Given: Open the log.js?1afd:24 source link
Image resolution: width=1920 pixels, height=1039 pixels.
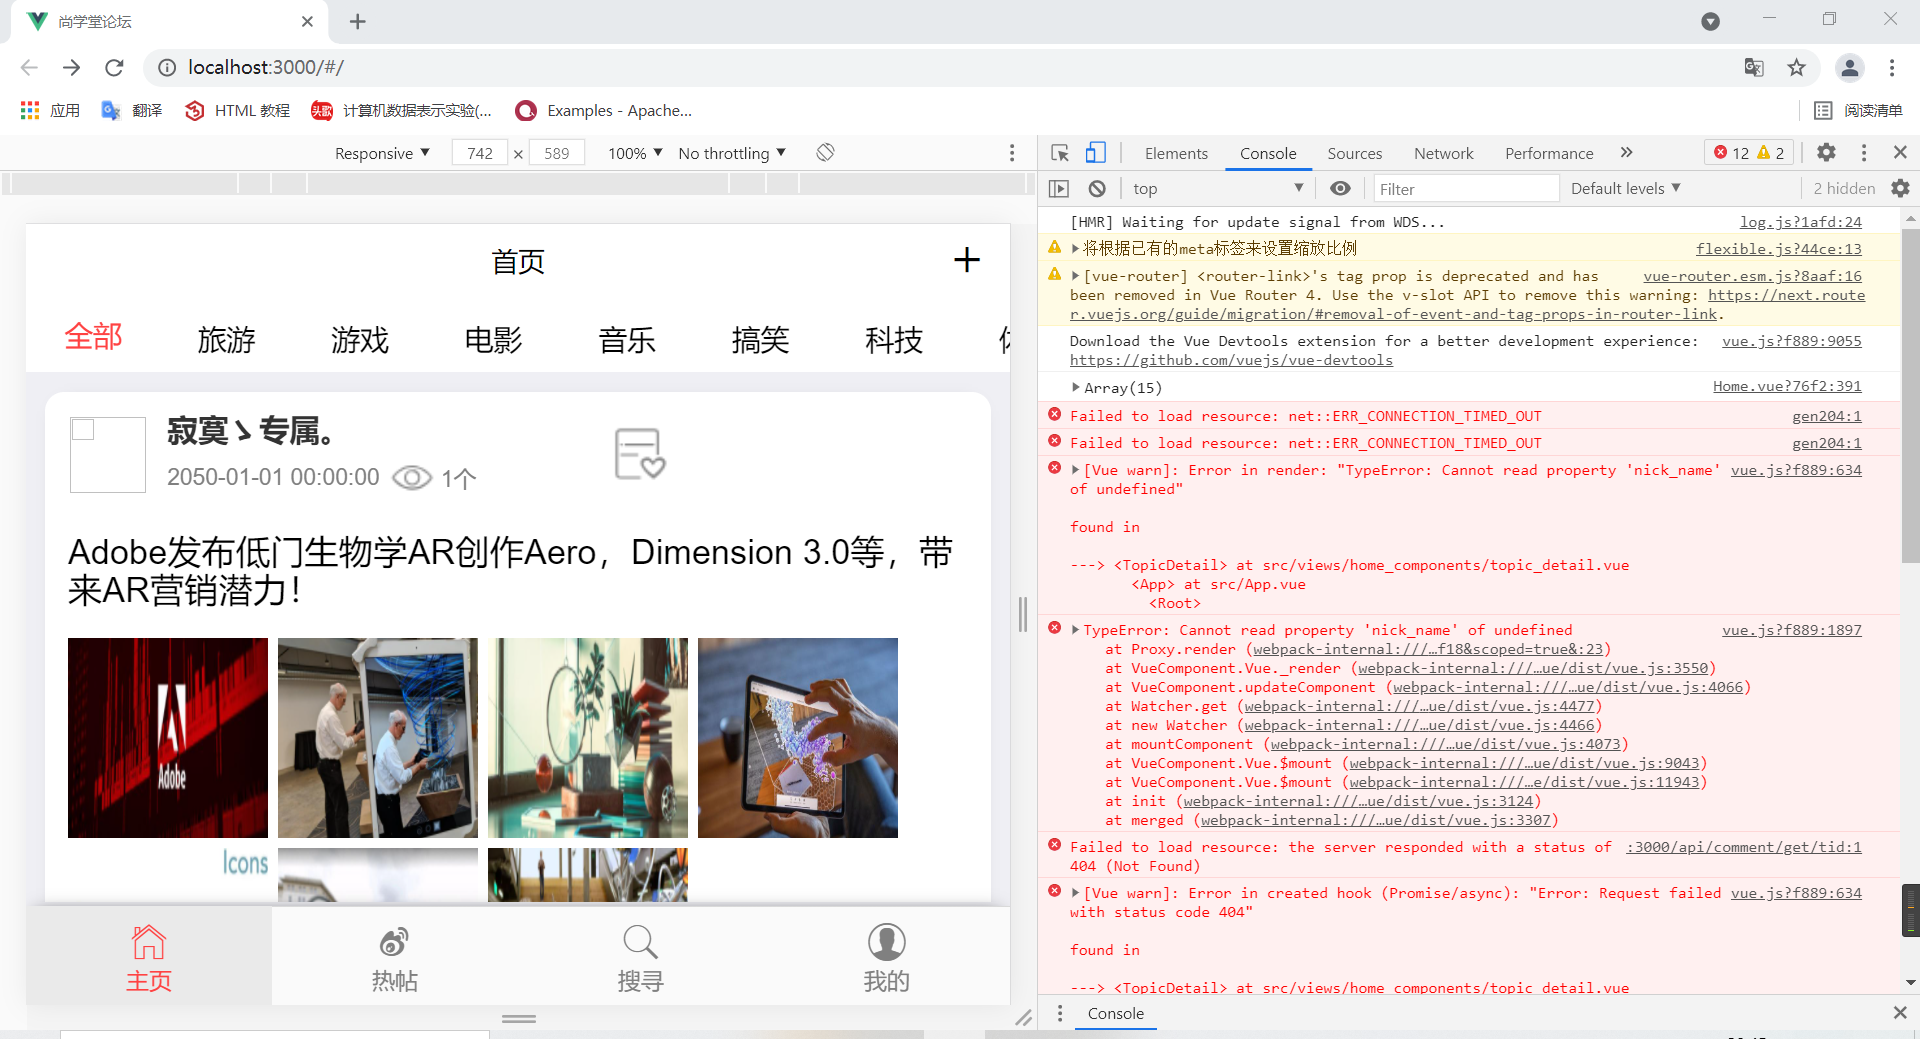Looking at the screenshot, I should tap(1801, 222).
